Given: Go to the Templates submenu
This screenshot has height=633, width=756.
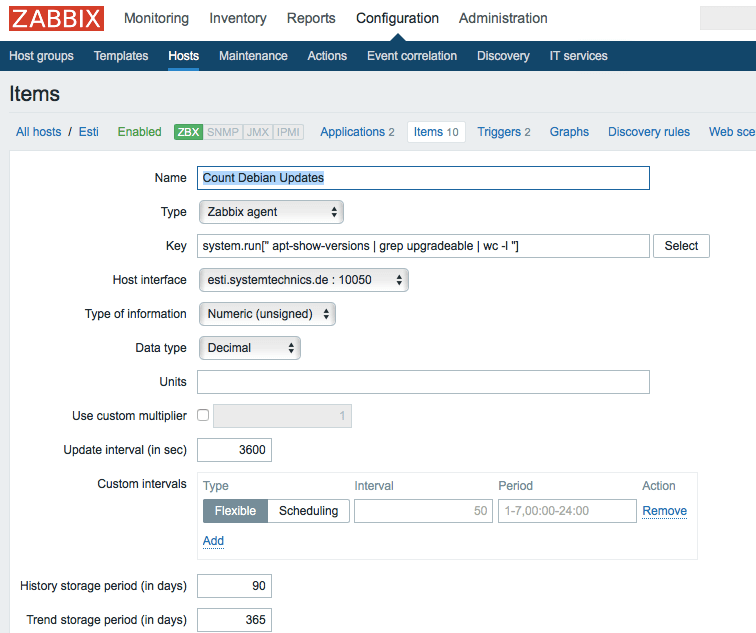Looking at the screenshot, I should click(x=121, y=56).
